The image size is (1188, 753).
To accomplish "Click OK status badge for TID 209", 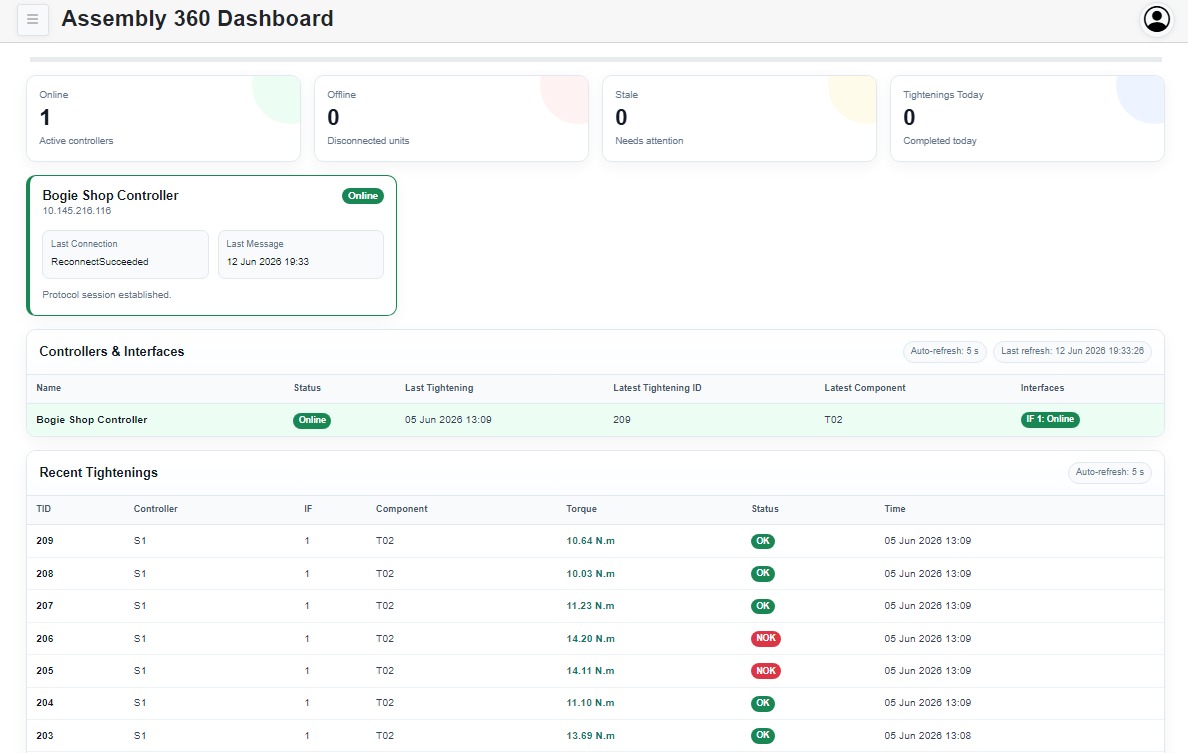I will tap(763, 541).
